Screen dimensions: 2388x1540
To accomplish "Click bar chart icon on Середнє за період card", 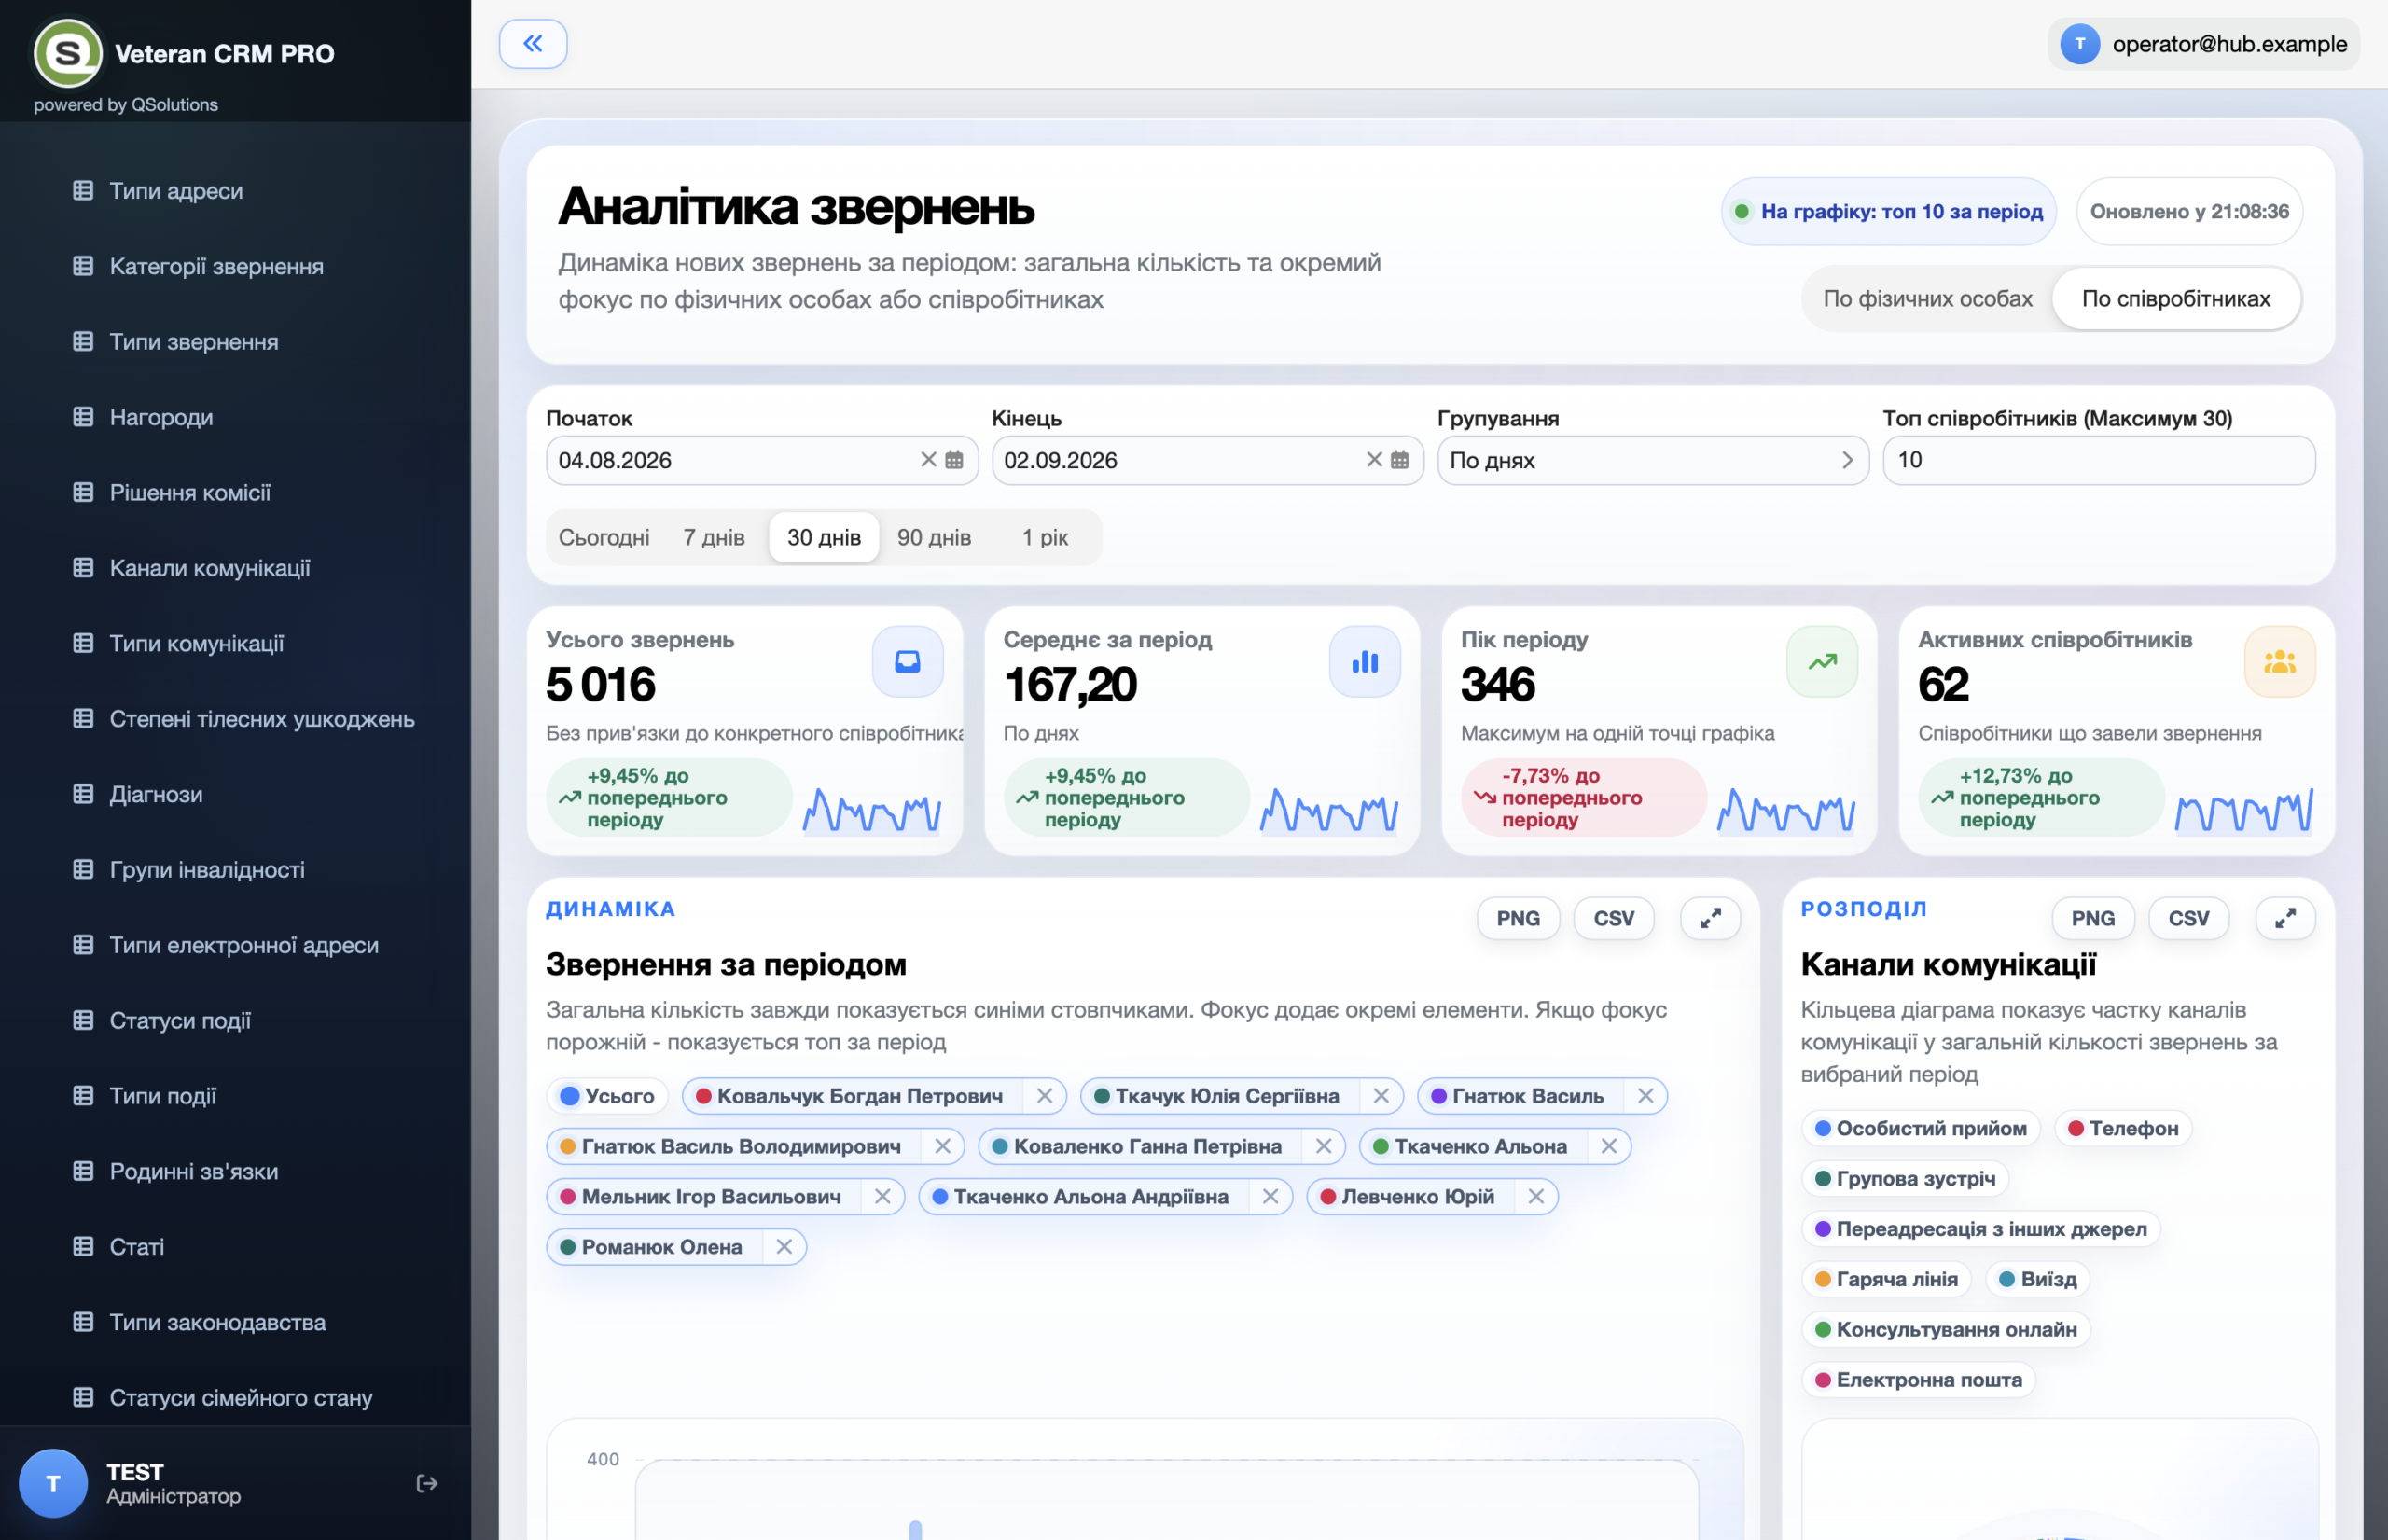I will [1365, 662].
